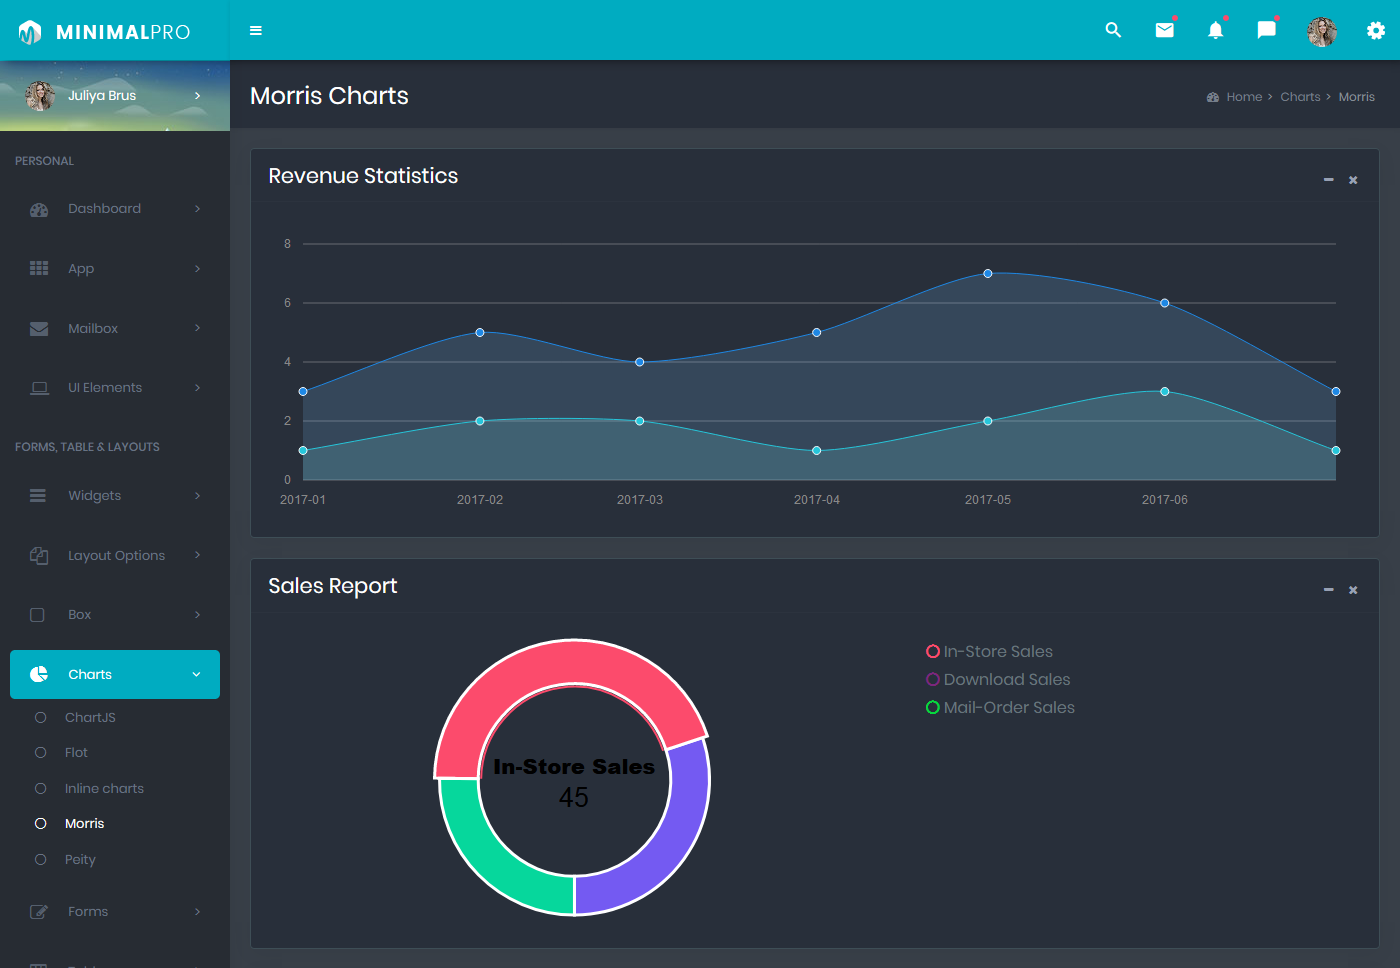Image resolution: width=1400 pixels, height=968 pixels.
Task: Expand UI Elements menu chevron
Action: (197, 388)
